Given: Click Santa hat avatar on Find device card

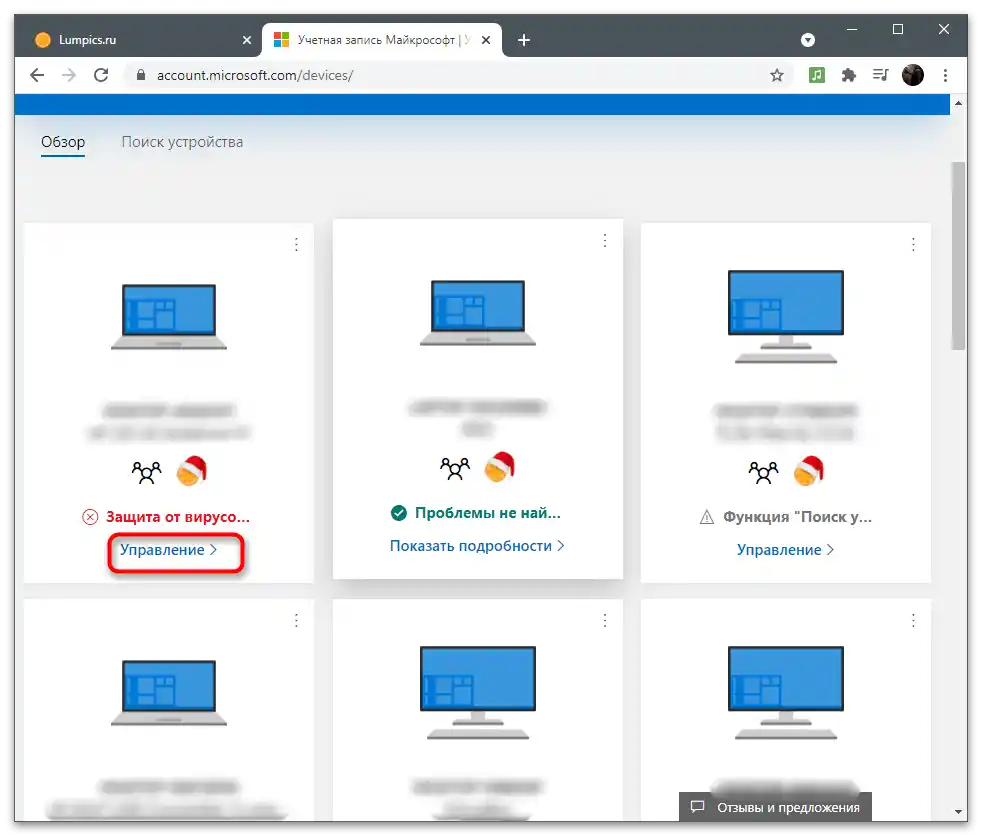Looking at the screenshot, I should tap(809, 471).
